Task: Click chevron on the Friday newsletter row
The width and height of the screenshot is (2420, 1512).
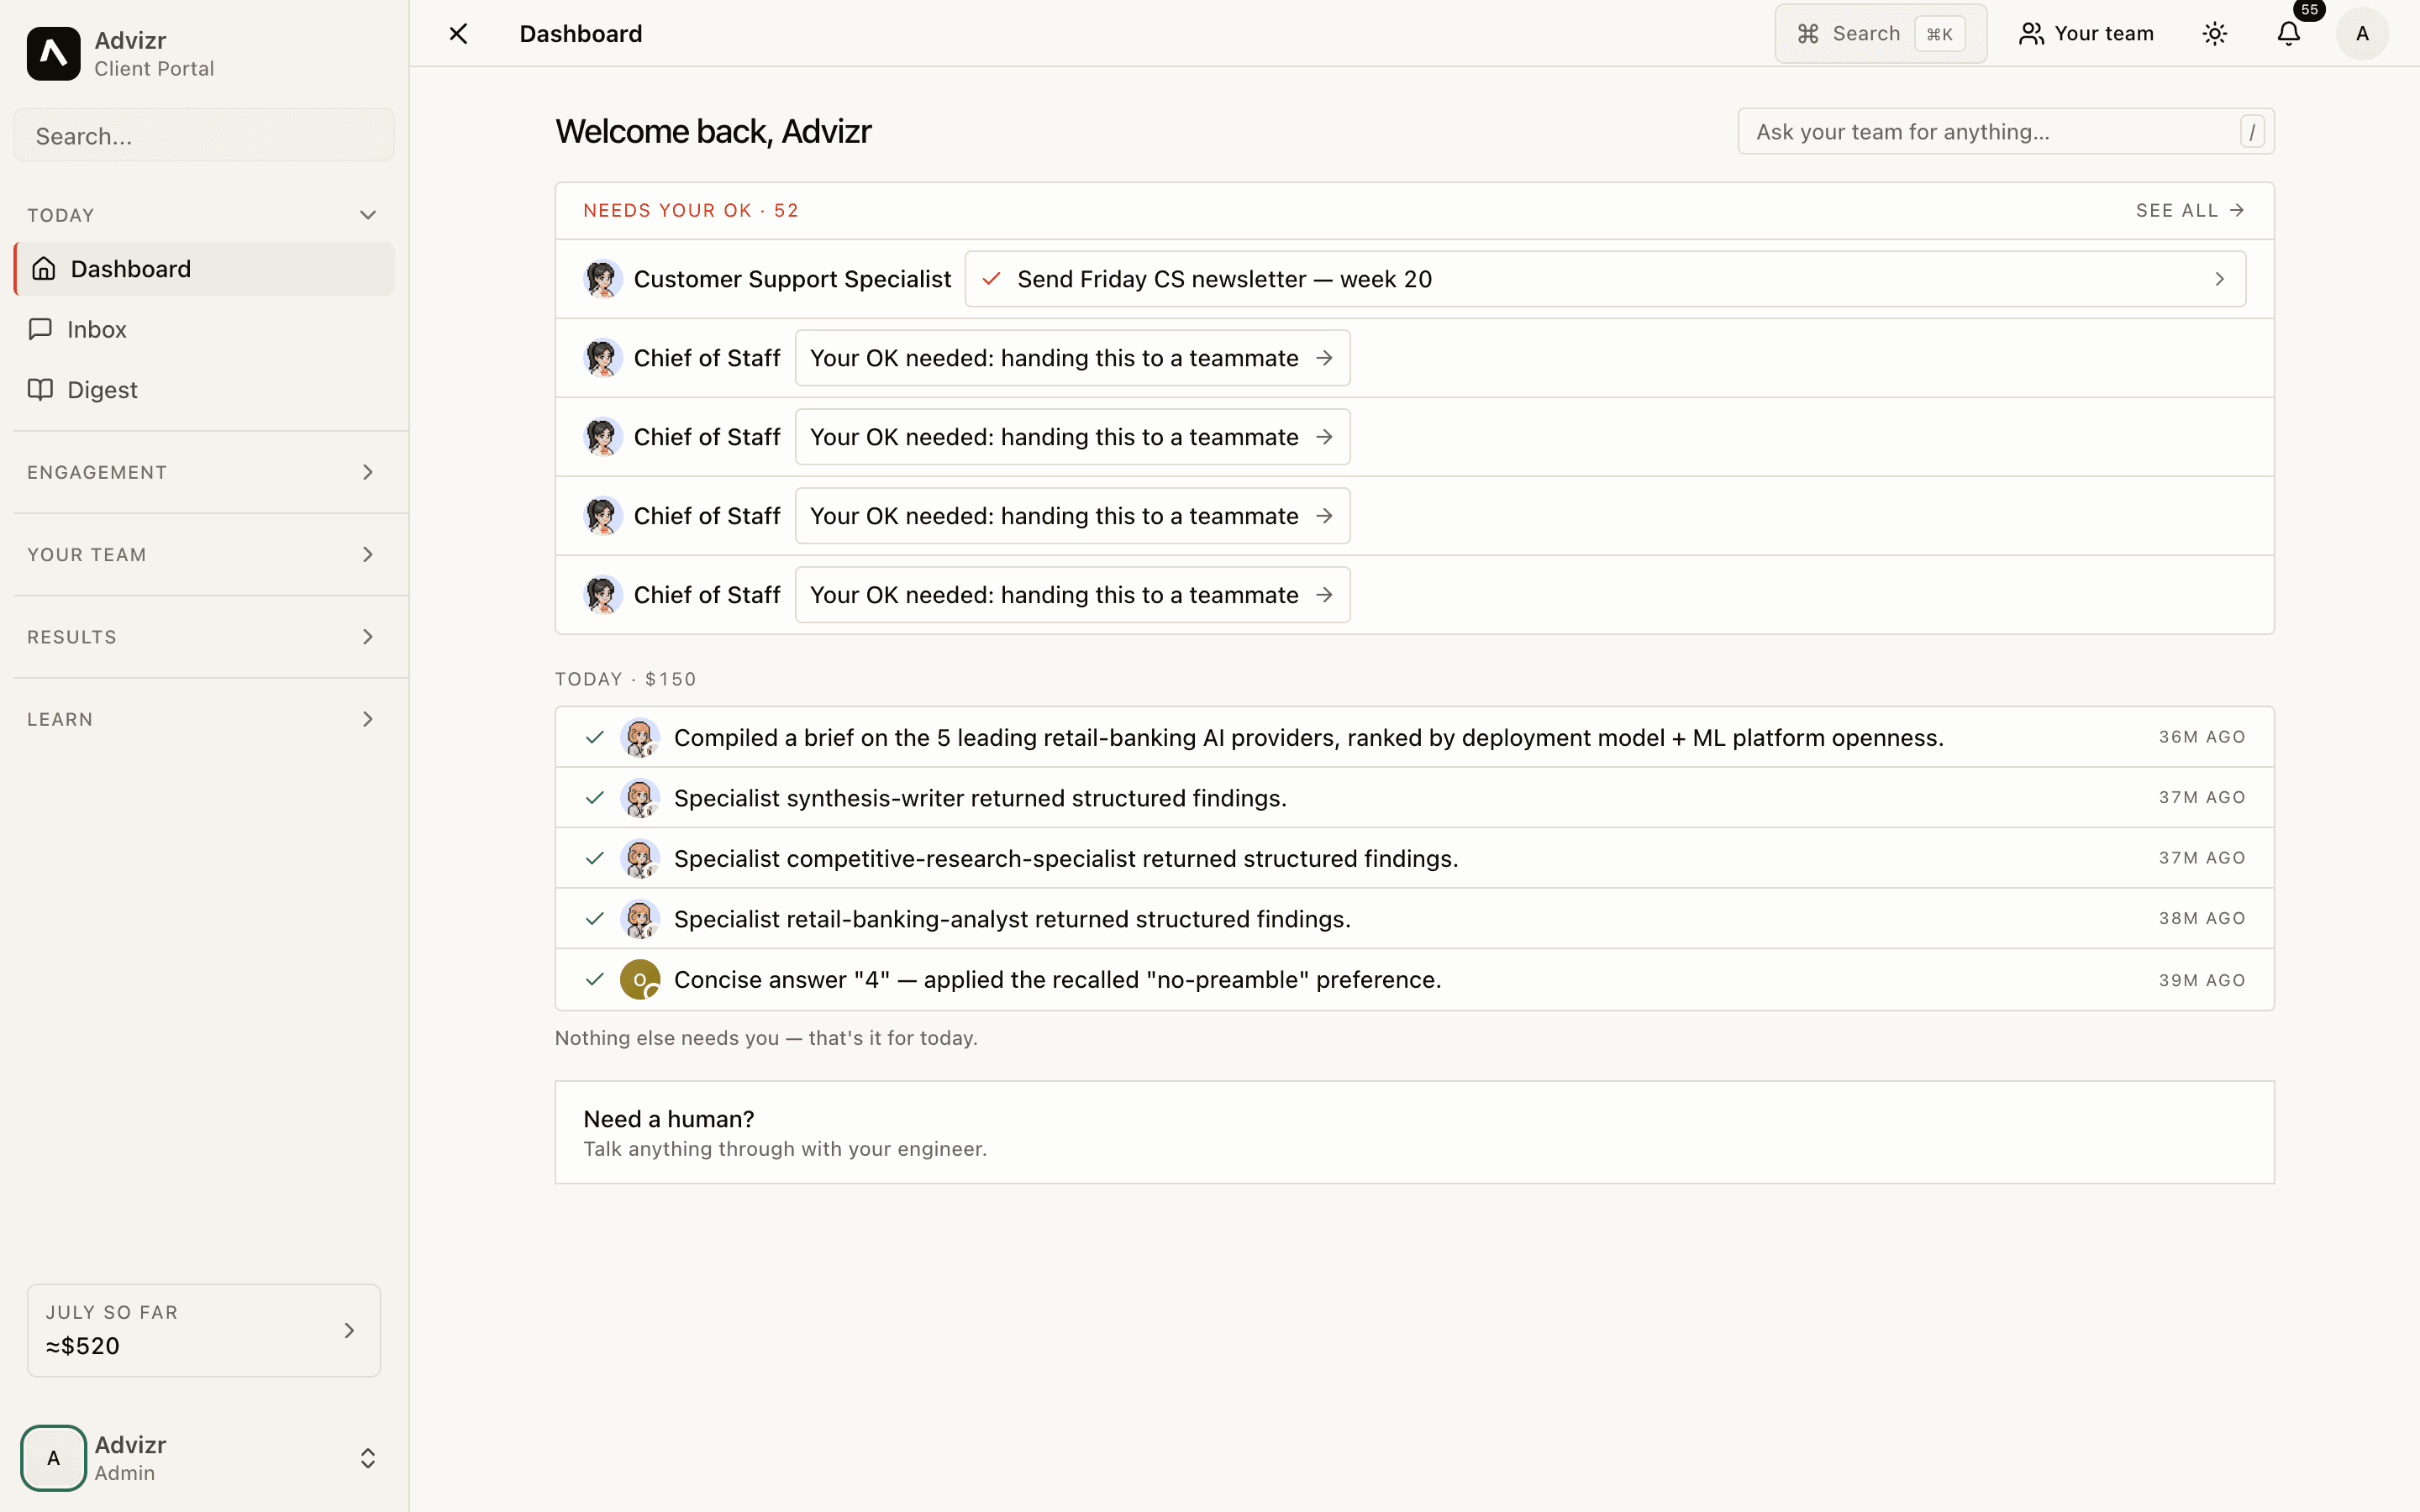Action: (2219, 279)
